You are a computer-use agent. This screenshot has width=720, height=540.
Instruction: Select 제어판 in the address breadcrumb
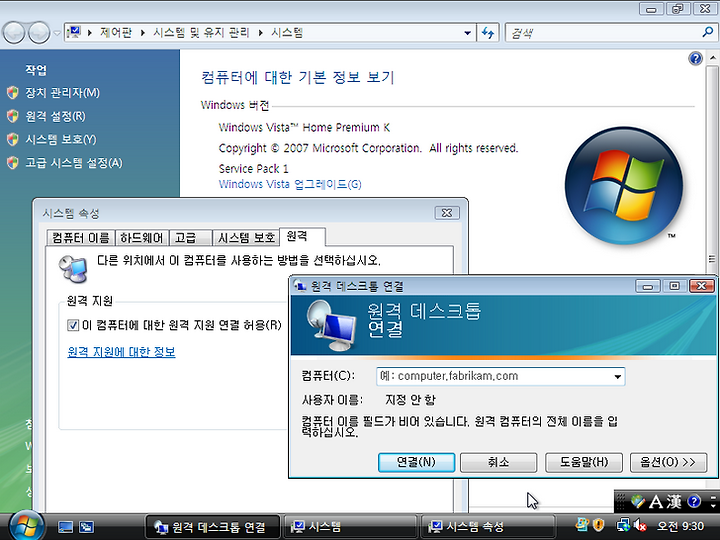coord(116,33)
